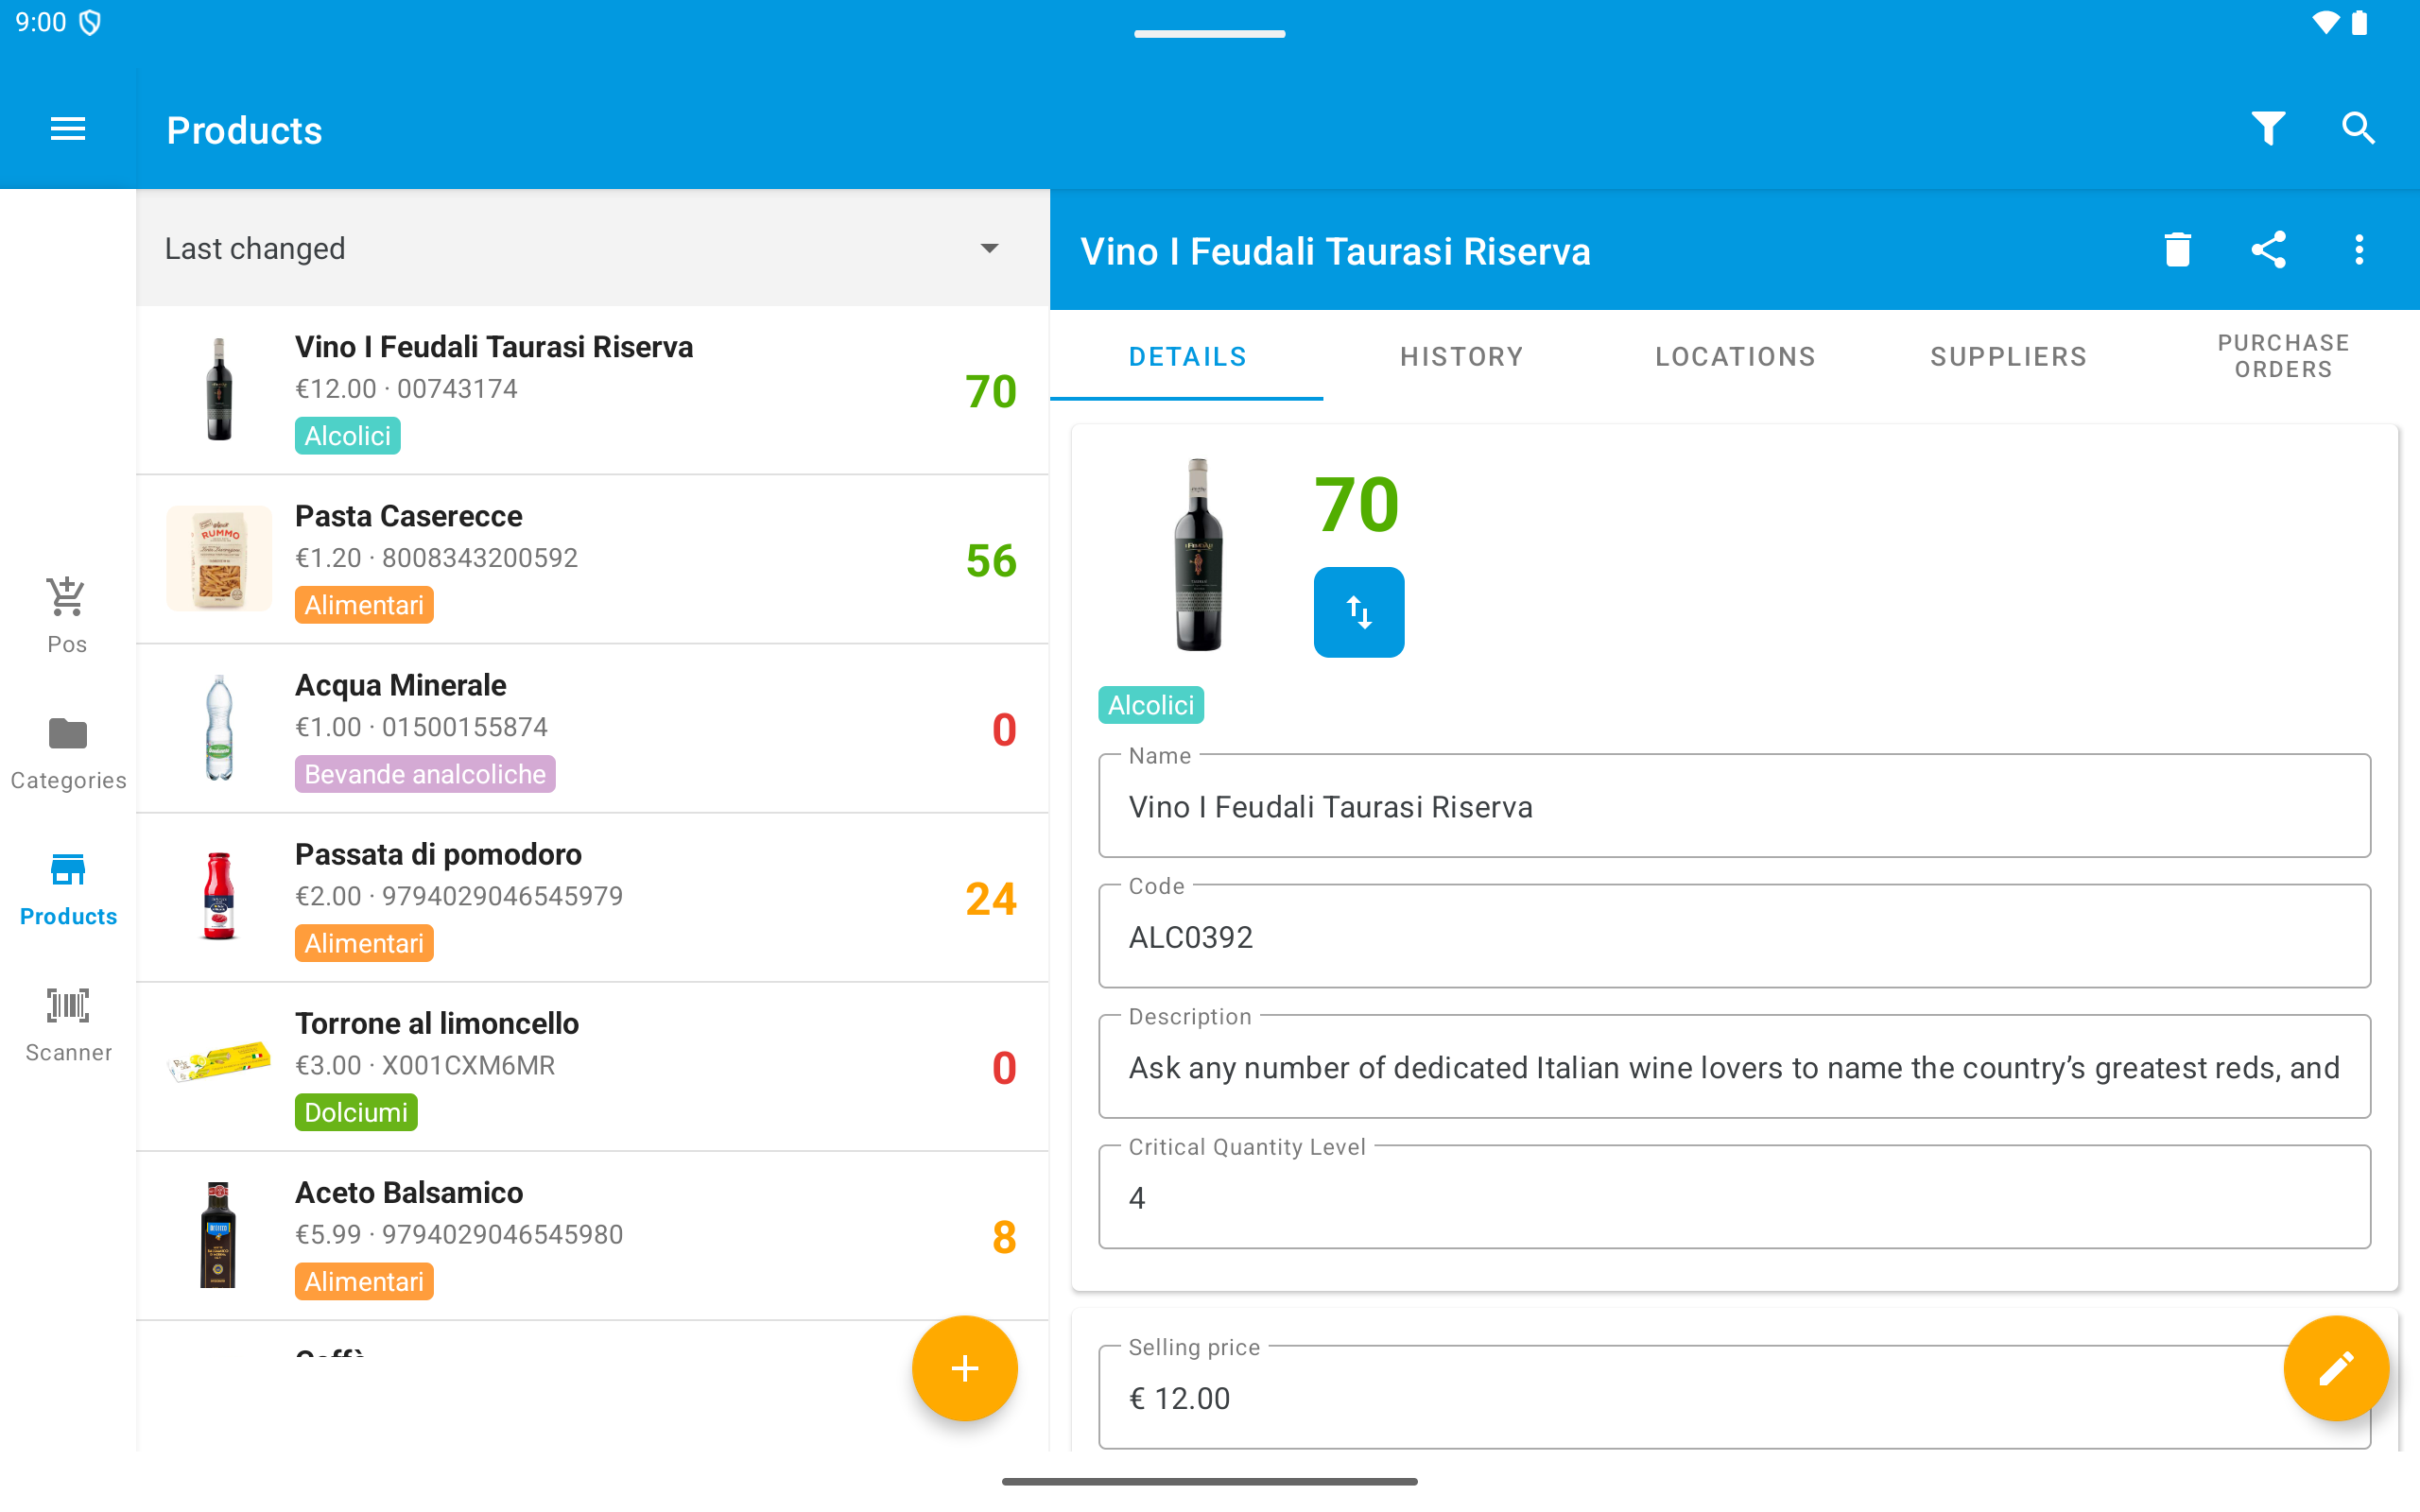
Task: Tap the Vino I Feudali Taurasi Riserva header title
Action: tap(1335, 251)
